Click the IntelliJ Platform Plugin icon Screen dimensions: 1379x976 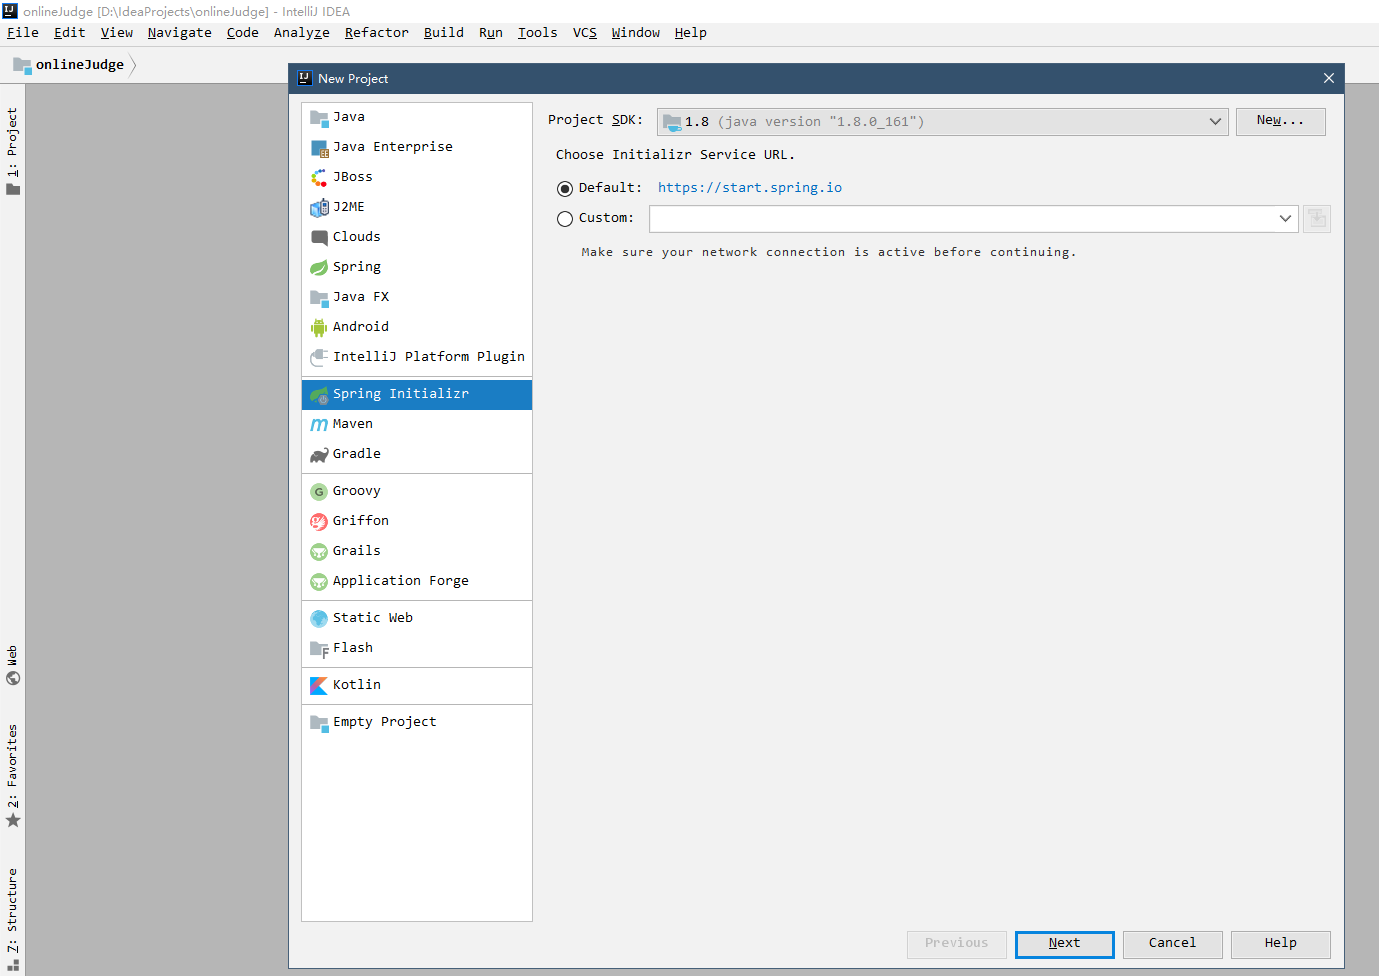319,358
